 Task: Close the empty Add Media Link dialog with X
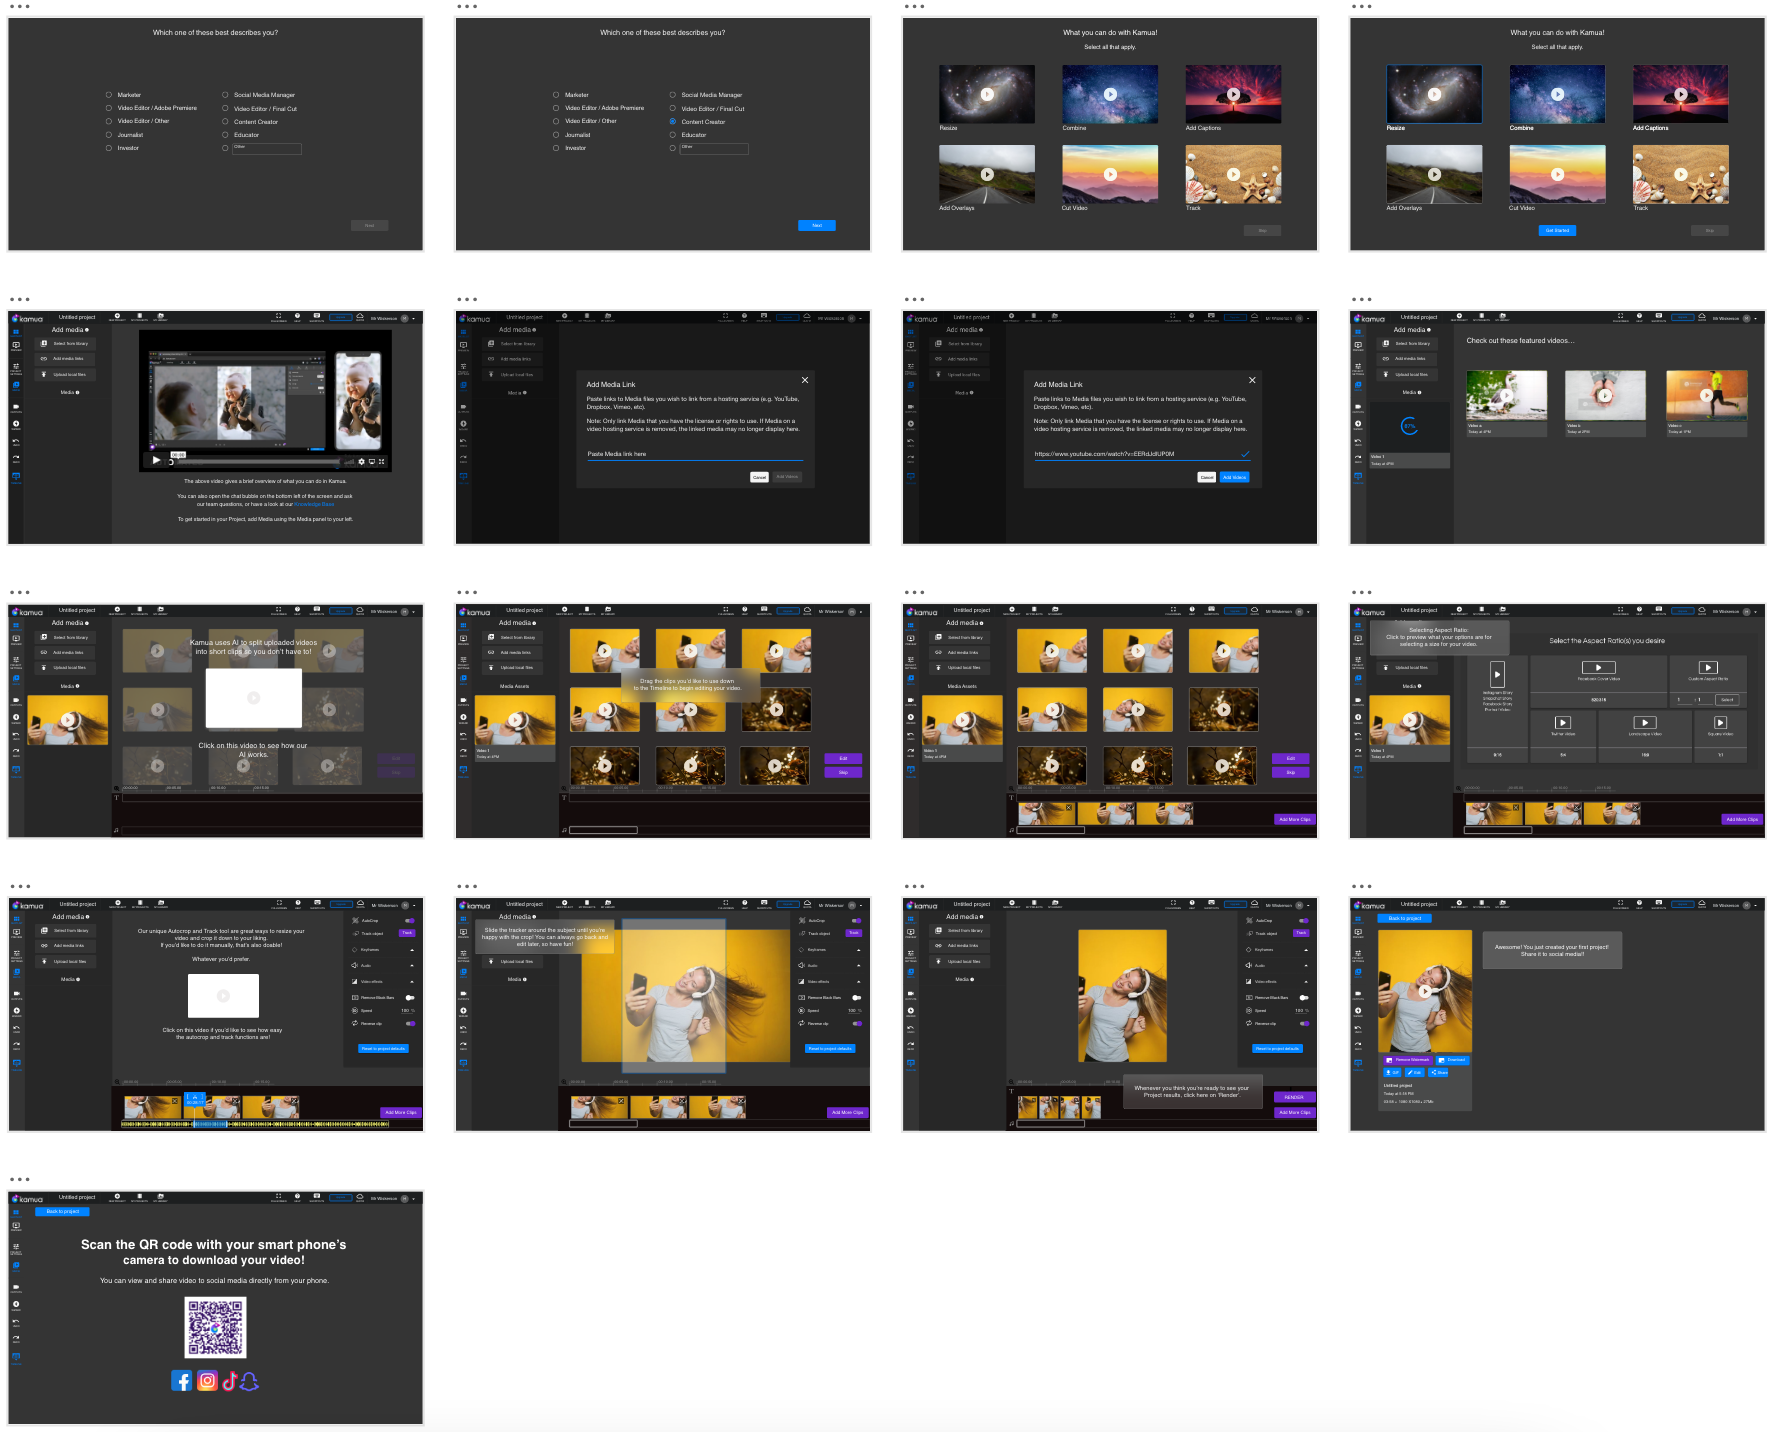[x=805, y=380]
